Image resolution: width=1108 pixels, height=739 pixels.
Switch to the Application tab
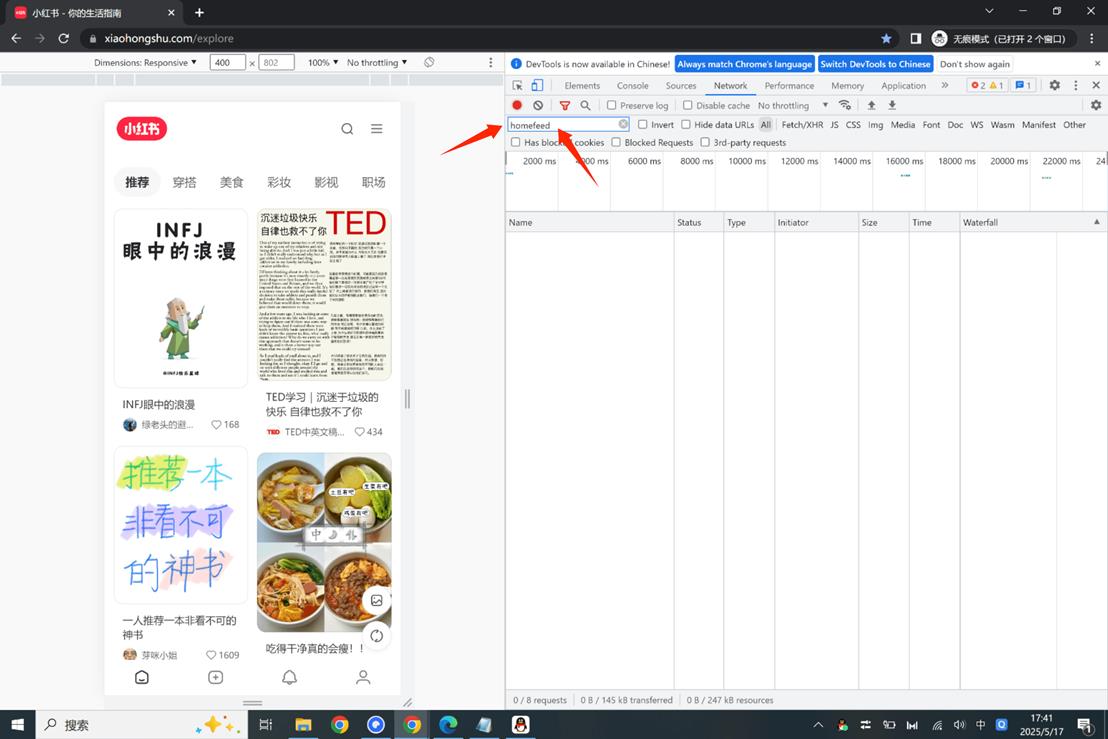[903, 85]
